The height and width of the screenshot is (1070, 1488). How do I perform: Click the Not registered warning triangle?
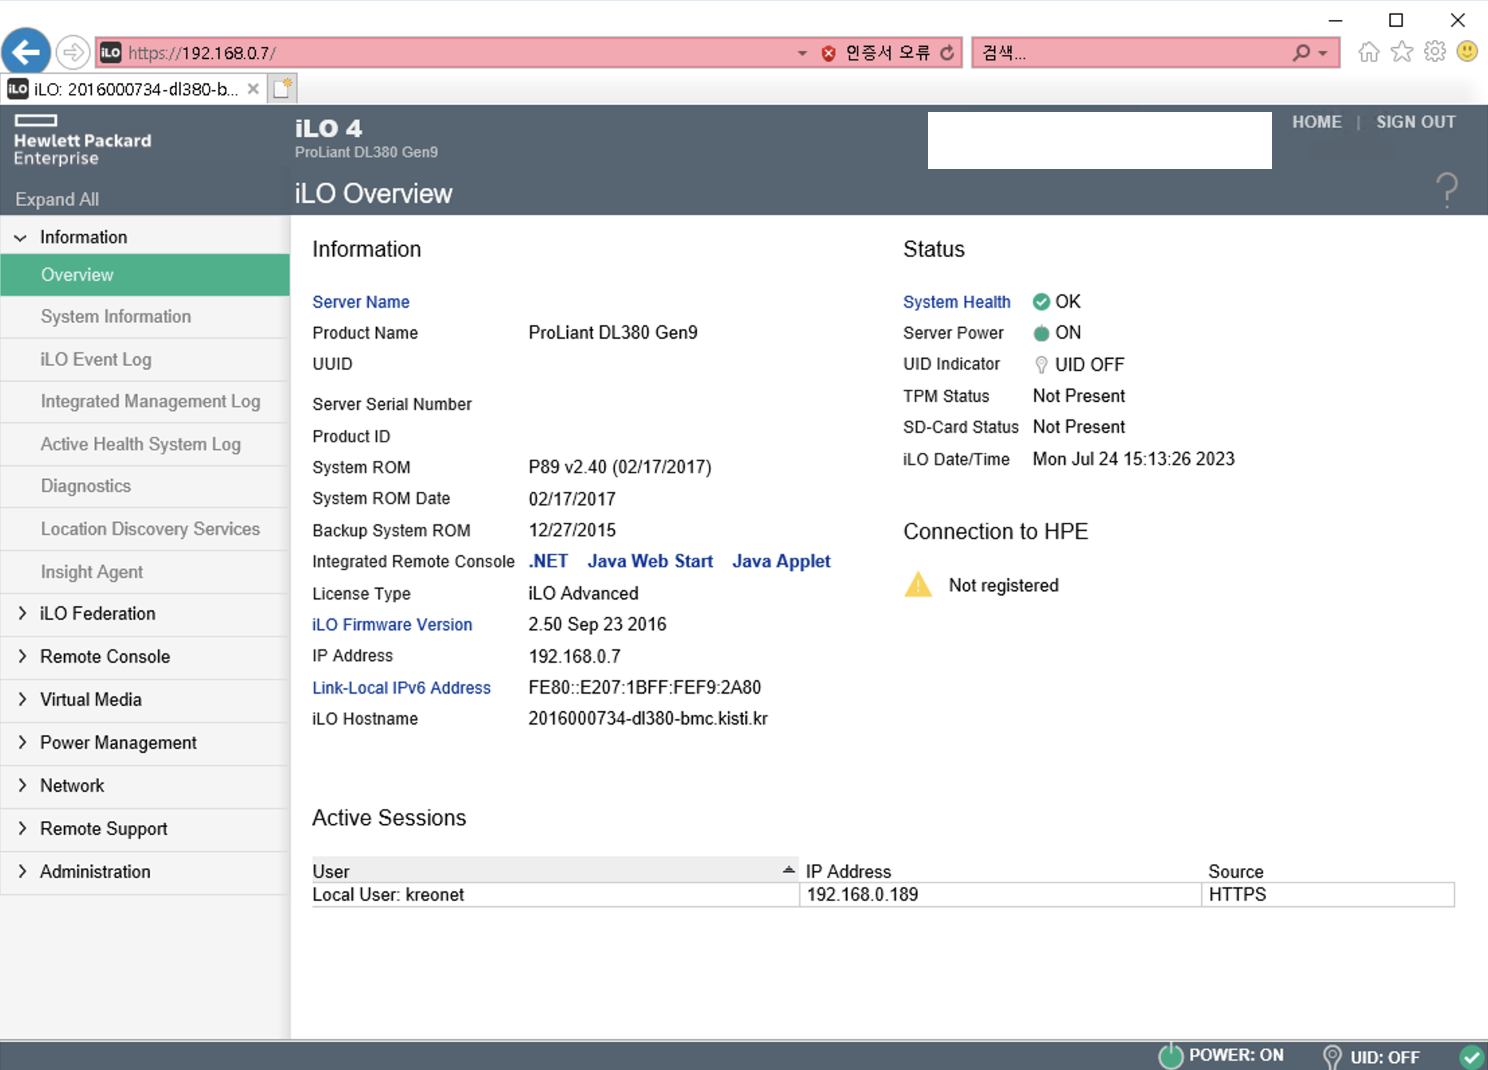pyautogui.click(x=918, y=585)
